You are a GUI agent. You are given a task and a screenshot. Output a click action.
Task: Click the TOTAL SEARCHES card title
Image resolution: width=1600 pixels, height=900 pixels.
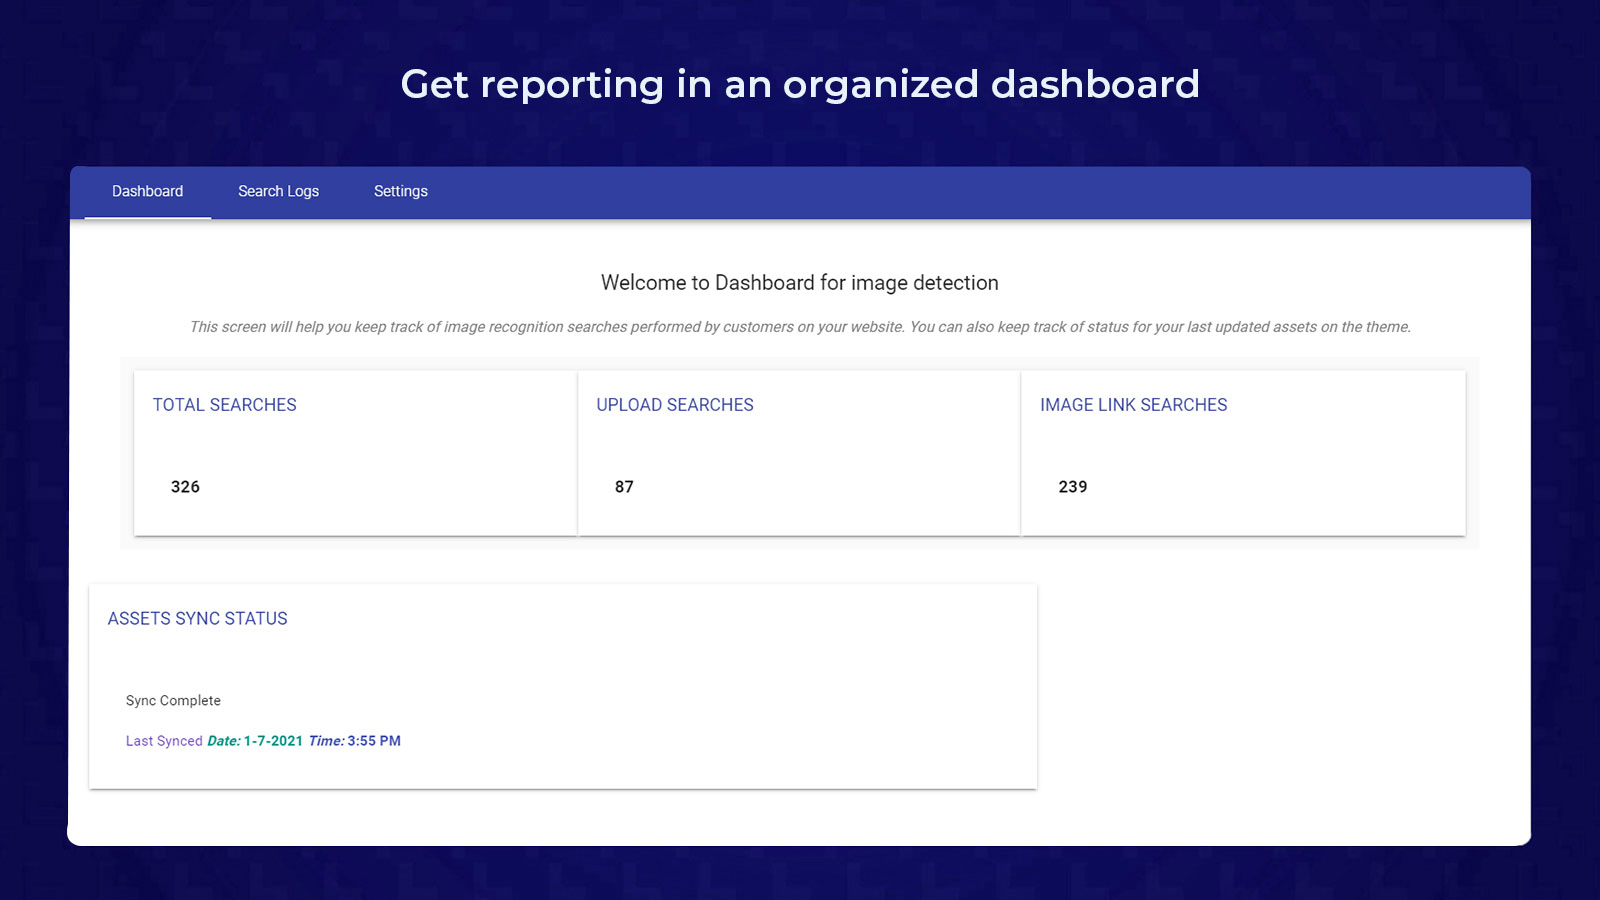click(225, 405)
